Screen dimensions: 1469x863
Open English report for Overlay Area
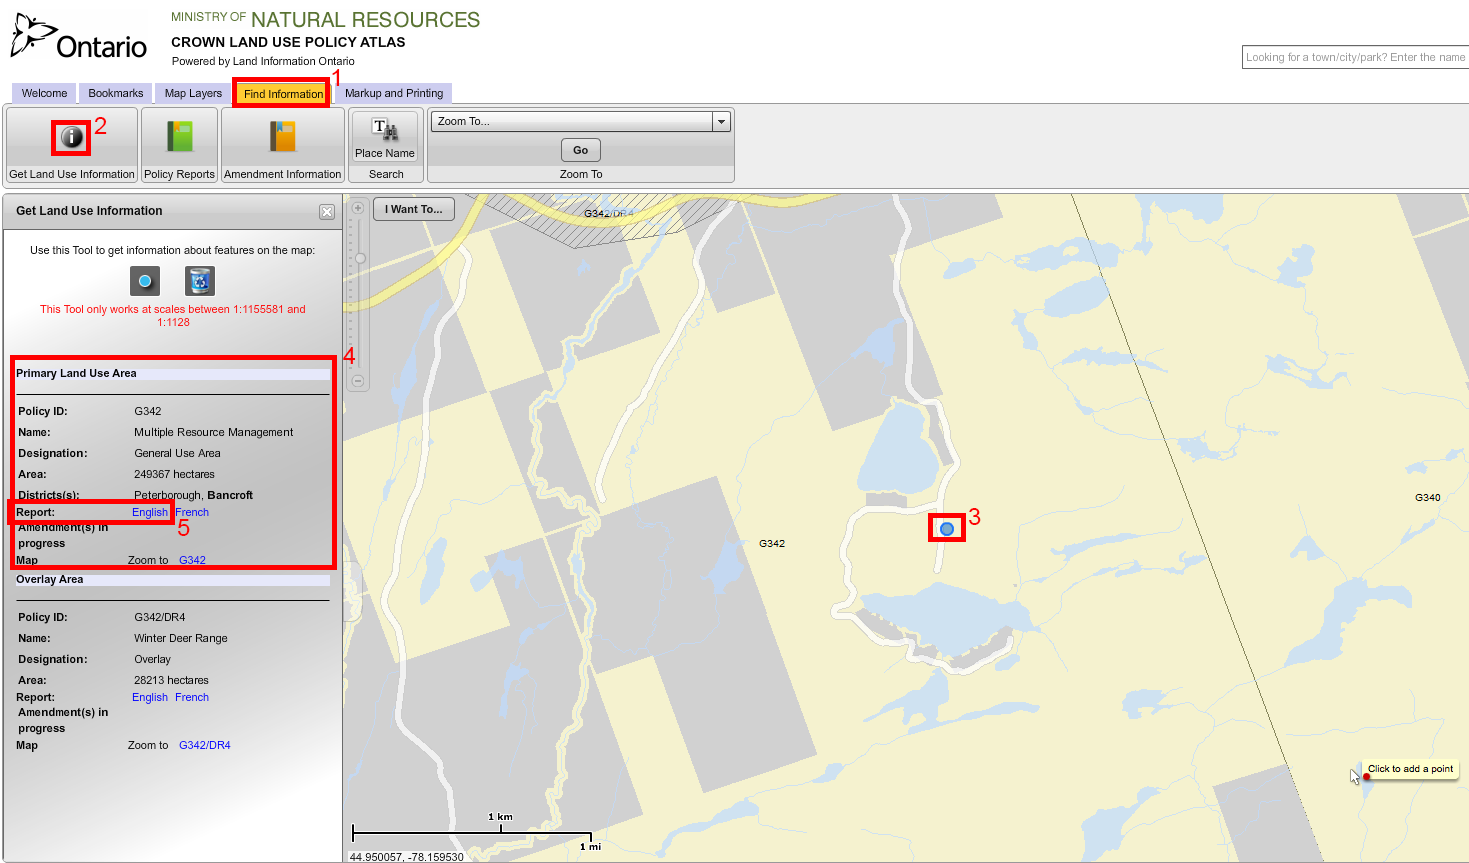click(x=150, y=697)
